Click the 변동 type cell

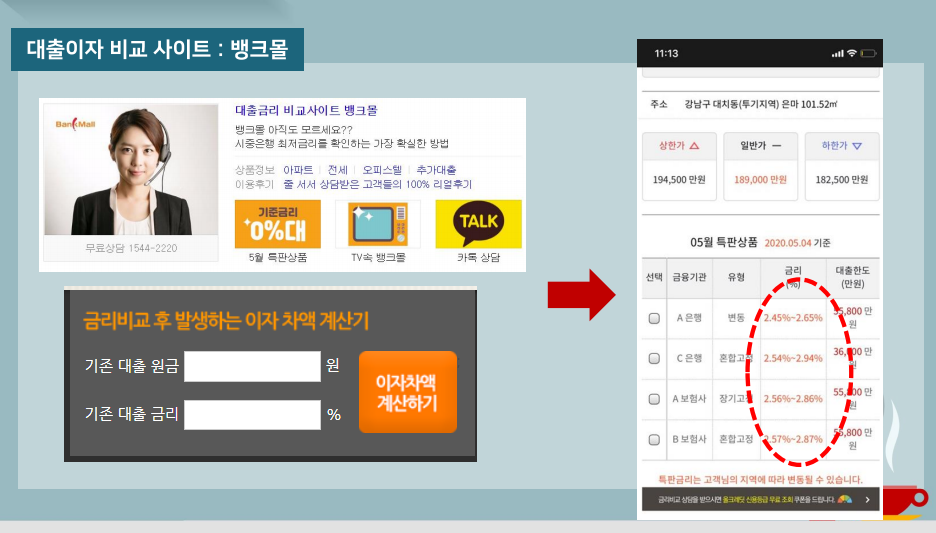tap(736, 318)
